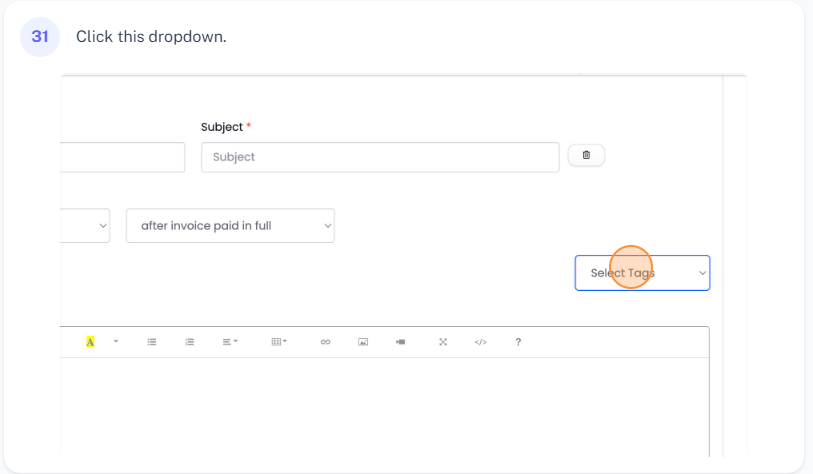The image size is (813, 474).
Task: Open editor help question mark
Action: (518, 342)
